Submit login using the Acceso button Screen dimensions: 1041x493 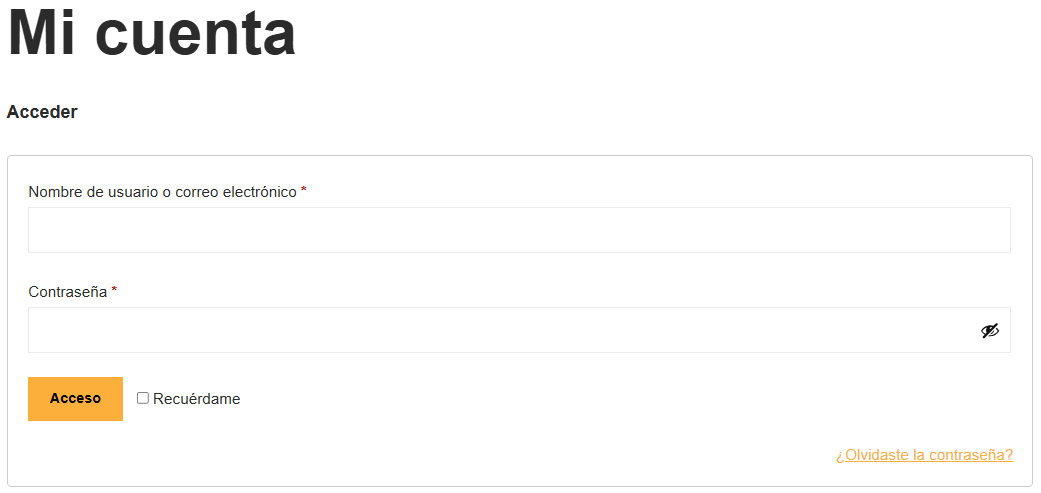click(75, 399)
